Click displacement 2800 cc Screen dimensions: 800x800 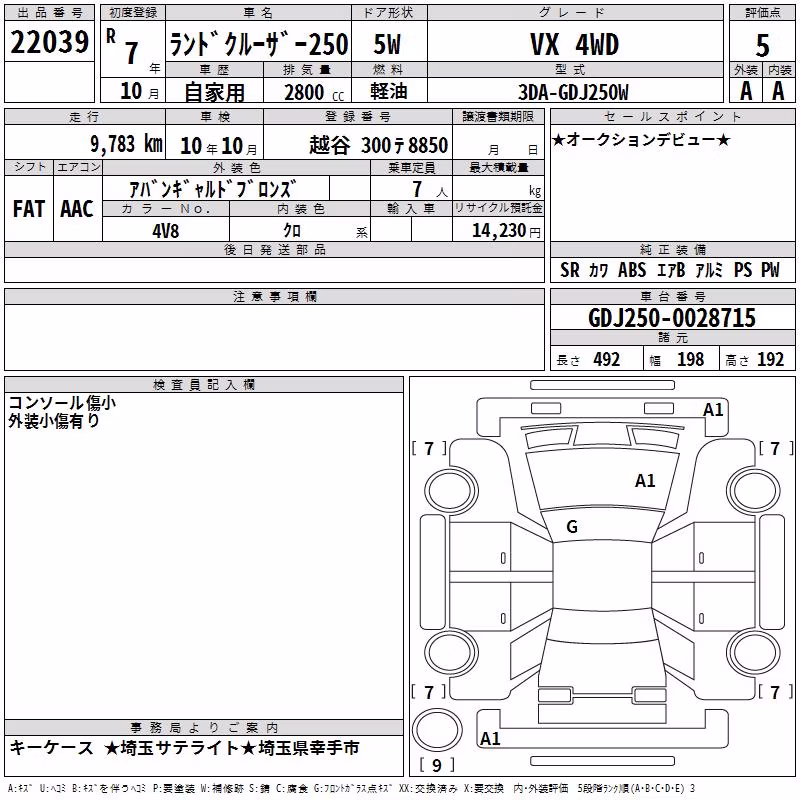(x=314, y=92)
